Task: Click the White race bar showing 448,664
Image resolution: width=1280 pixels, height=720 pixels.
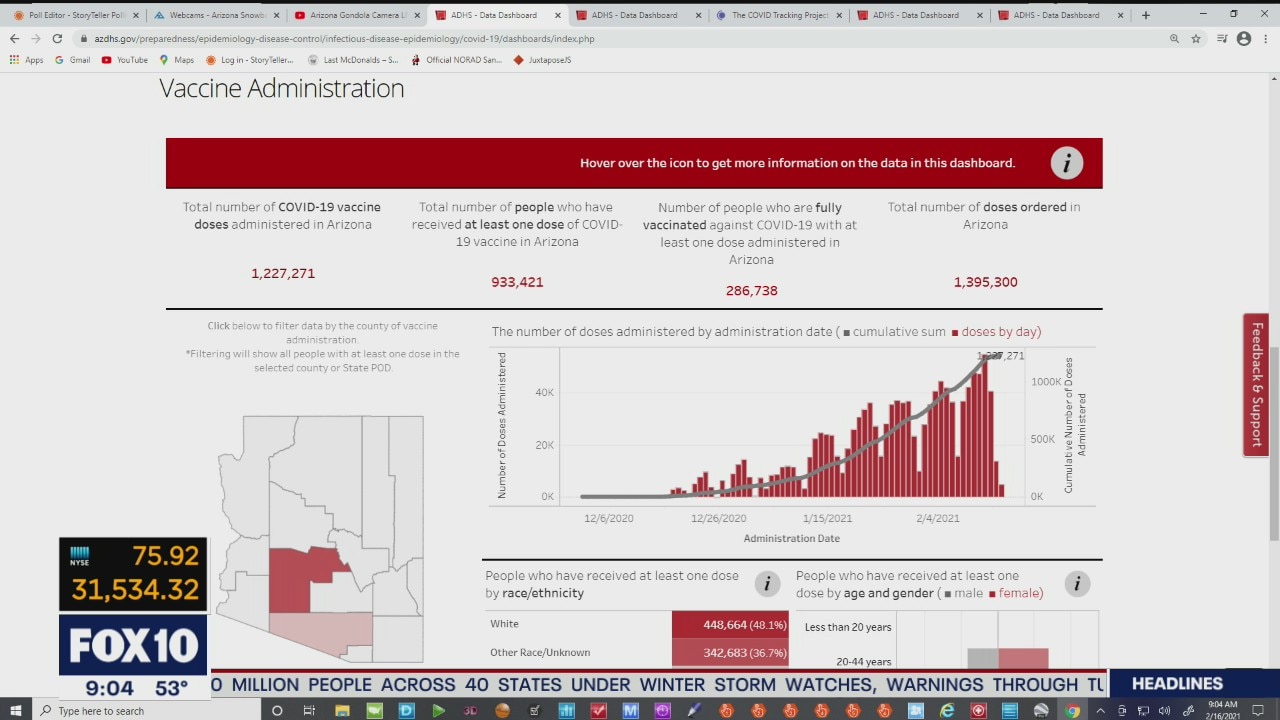Action: (730, 624)
